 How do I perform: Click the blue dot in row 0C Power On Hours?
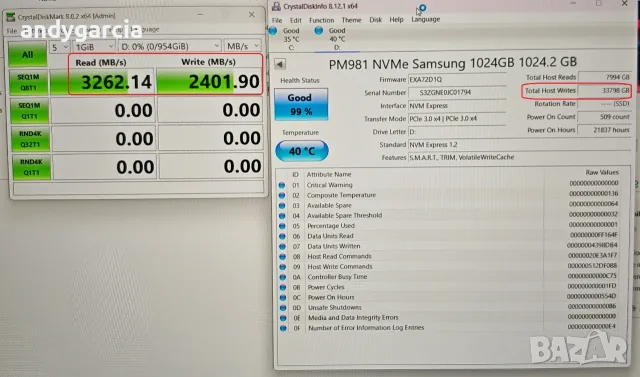[x=282, y=297]
